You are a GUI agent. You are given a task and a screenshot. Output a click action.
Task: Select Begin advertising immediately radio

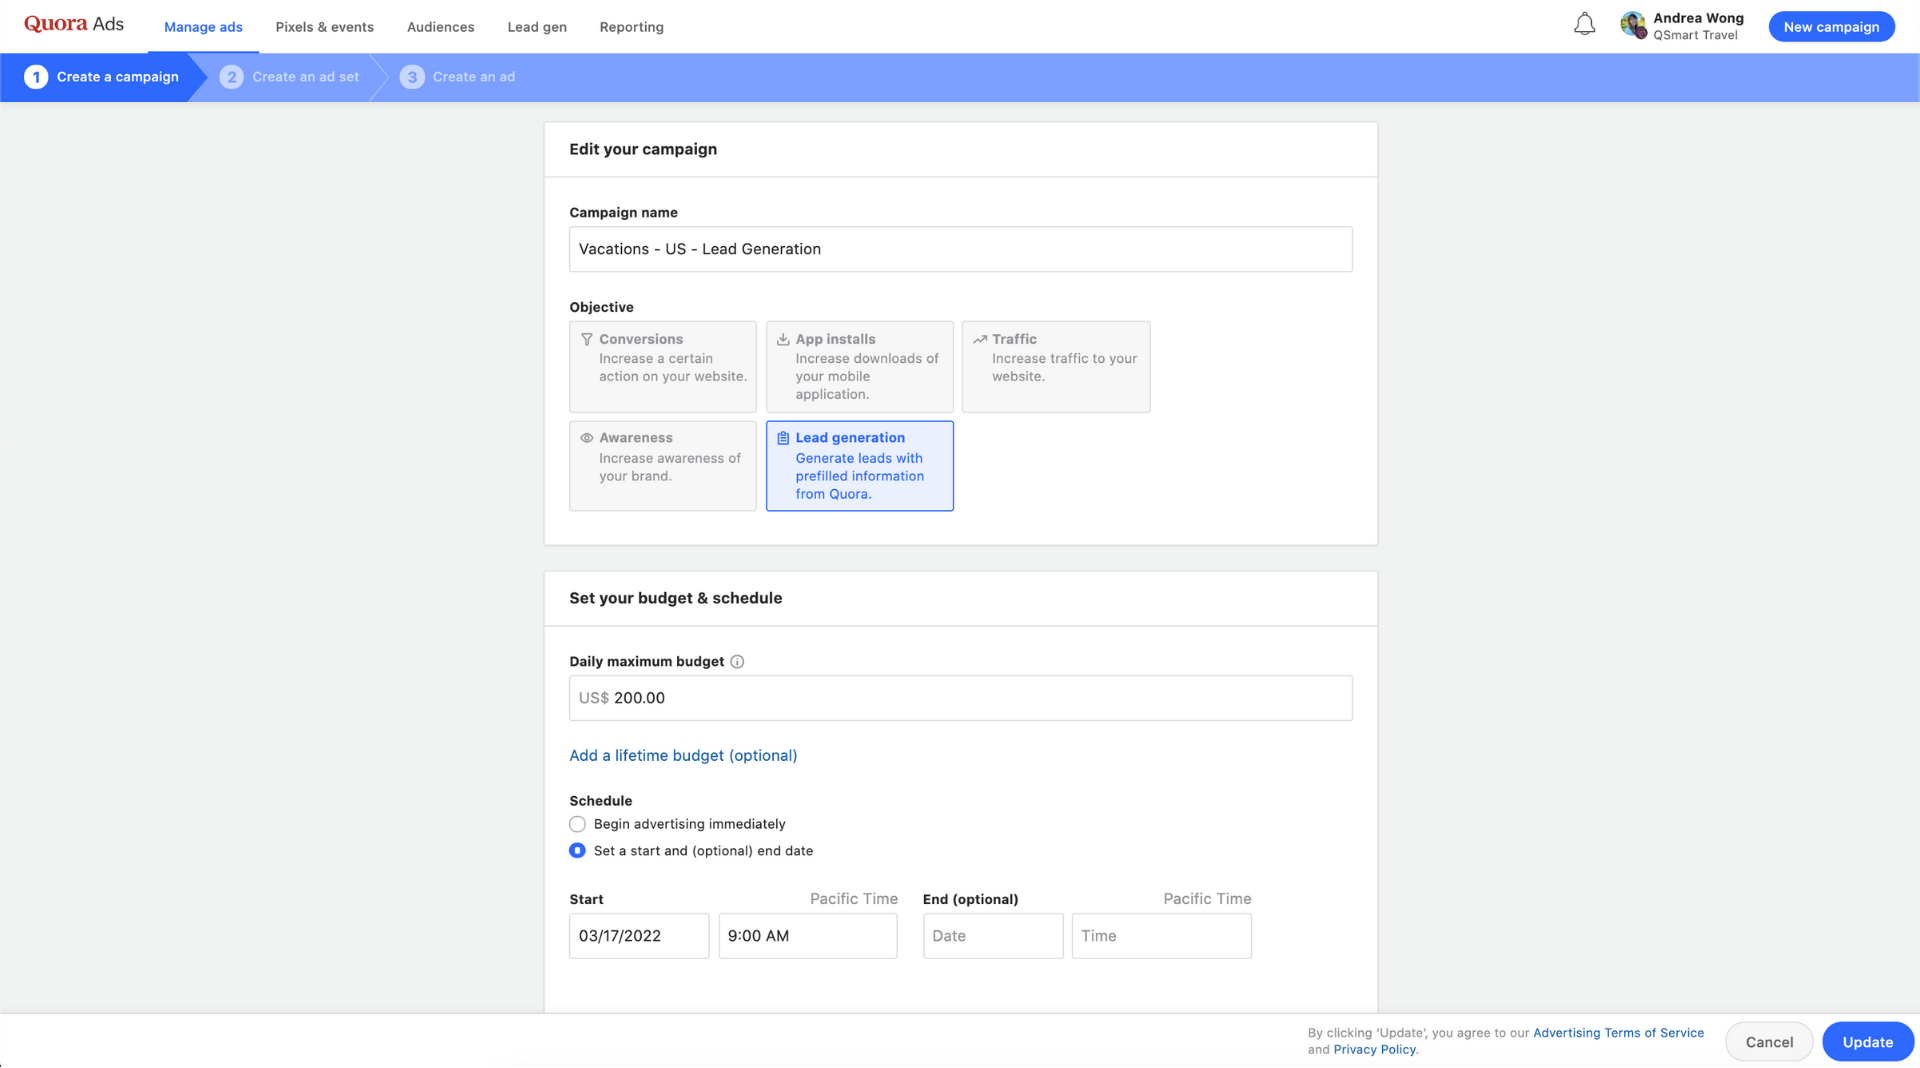pos(577,824)
